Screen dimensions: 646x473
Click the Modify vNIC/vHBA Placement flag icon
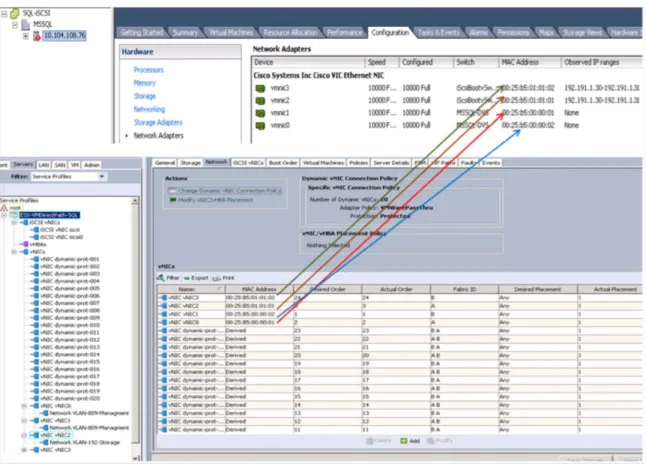pyautogui.click(x=173, y=200)
